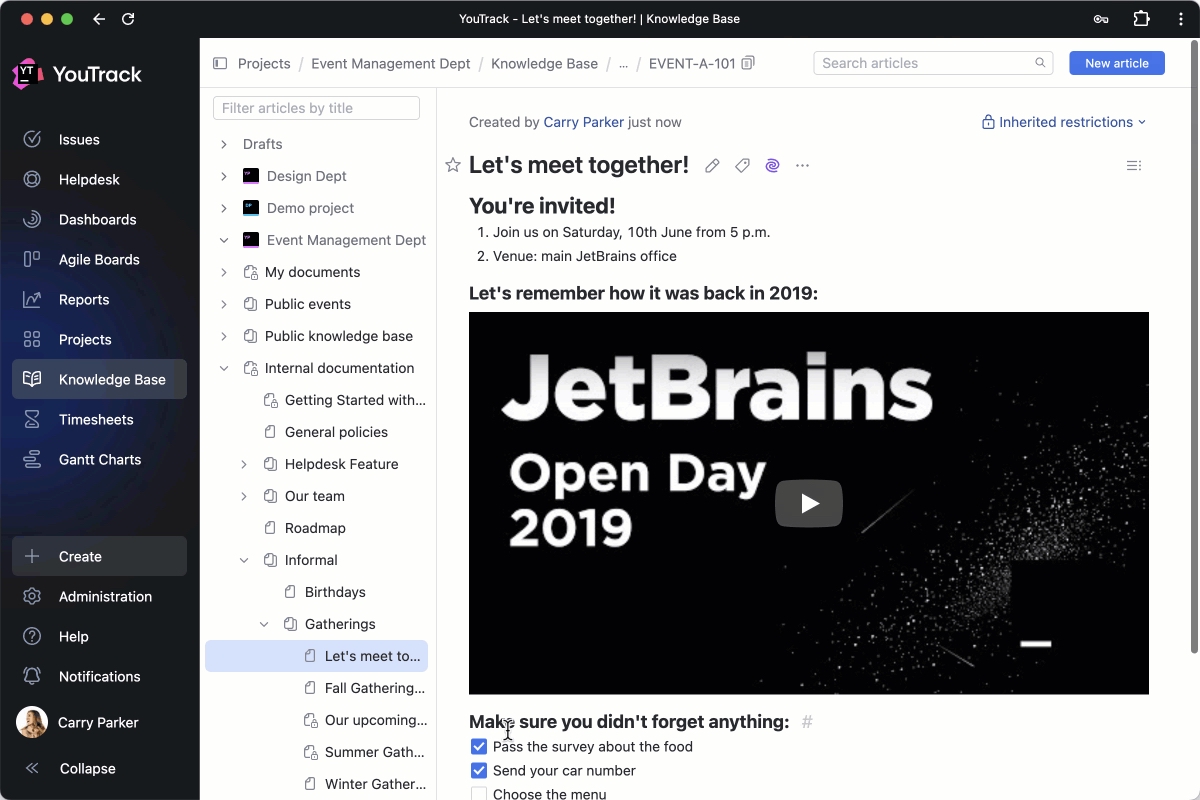
Task: Open the Carry Parker author link
Action: (583, 122)
